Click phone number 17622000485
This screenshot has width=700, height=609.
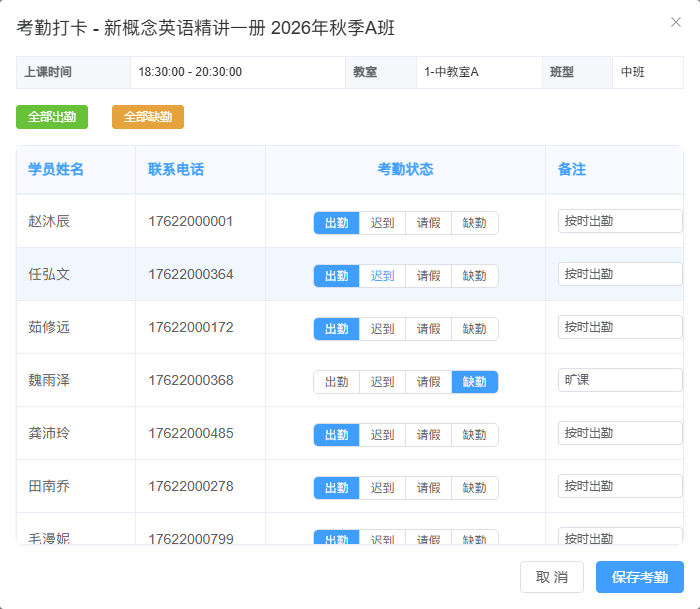[191, 433]
